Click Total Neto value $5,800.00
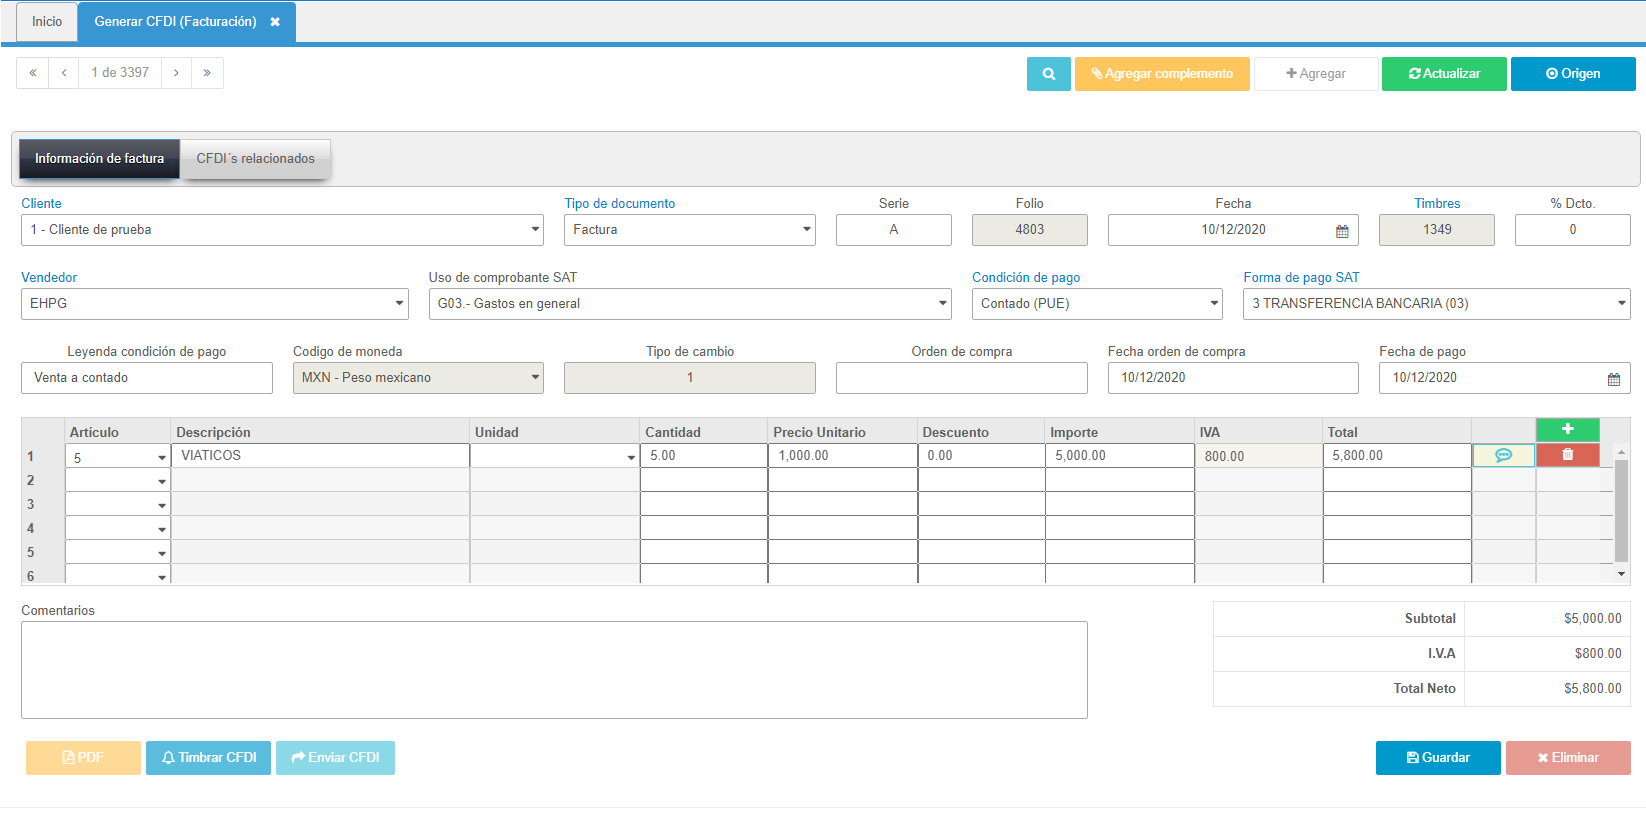The width and height of the screenshot is (1646, 814). point(1592,689)
